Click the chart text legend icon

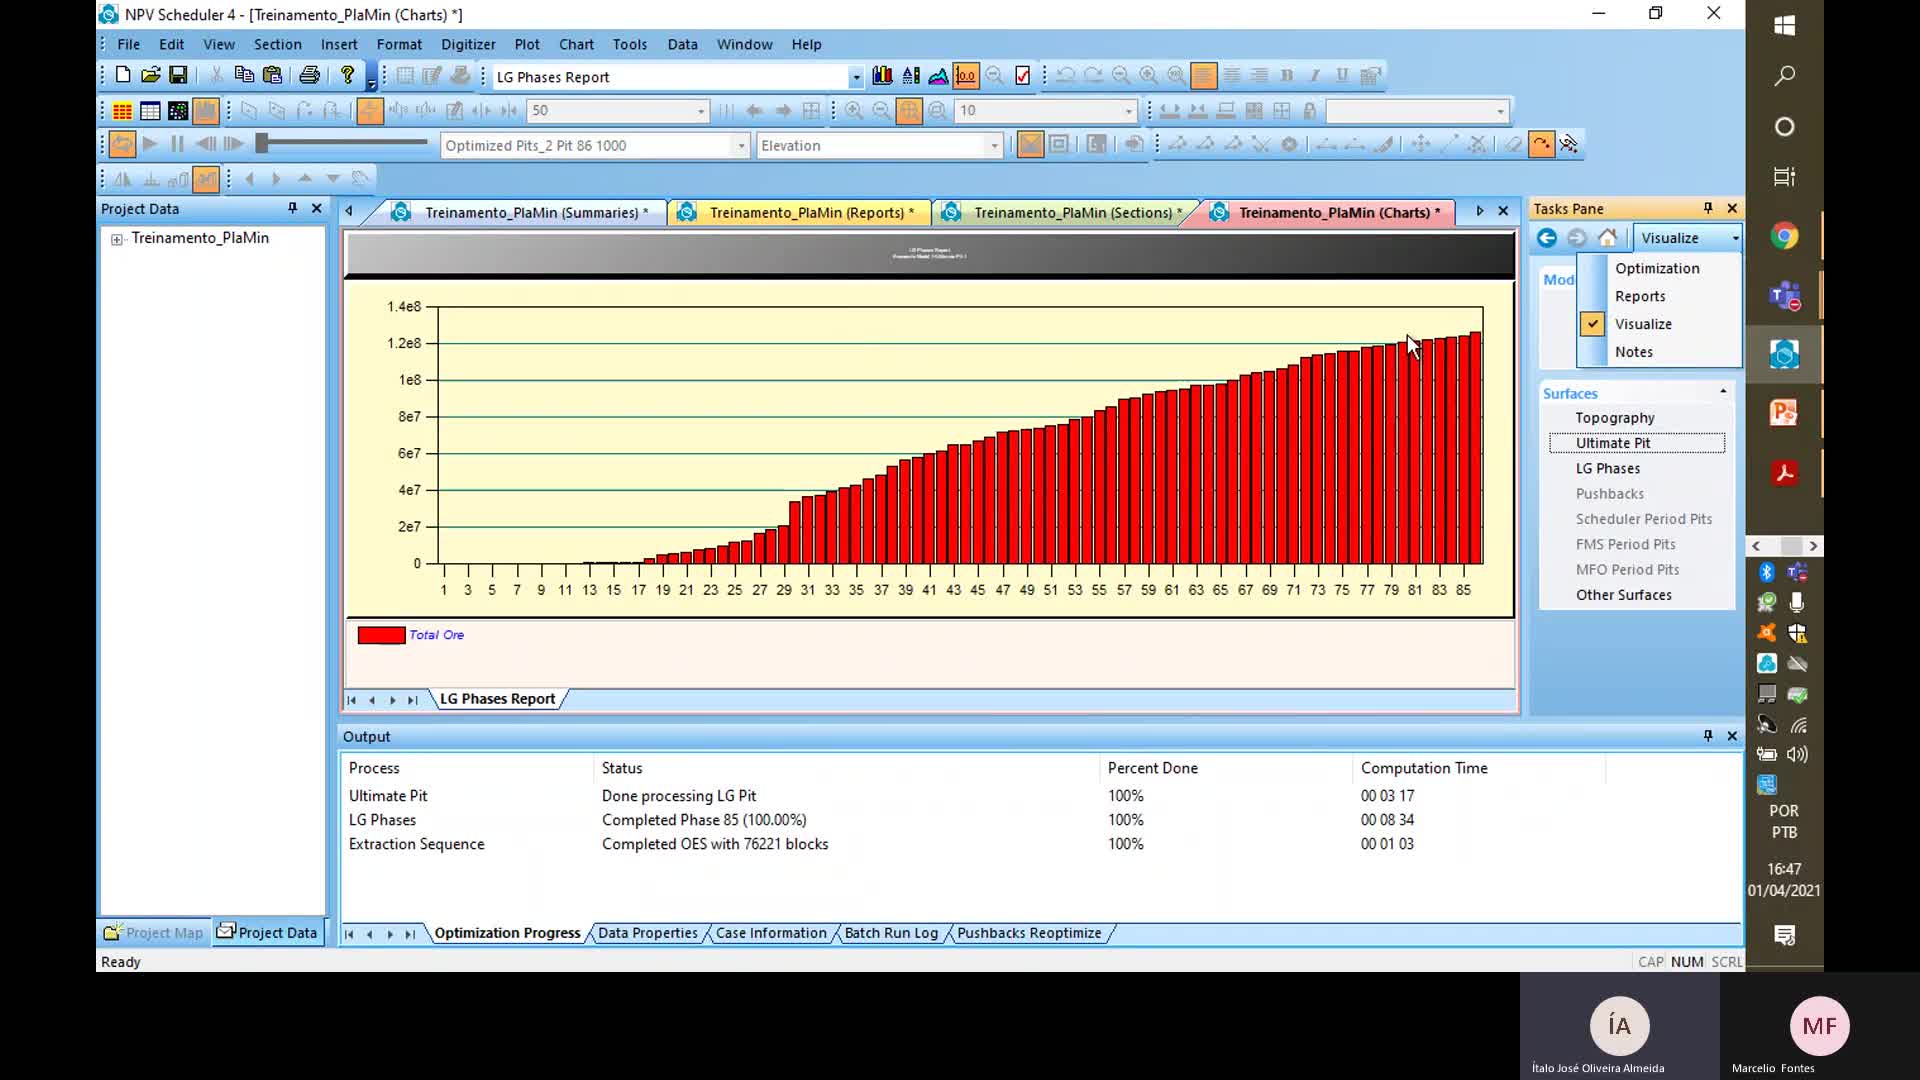point(910,76)
